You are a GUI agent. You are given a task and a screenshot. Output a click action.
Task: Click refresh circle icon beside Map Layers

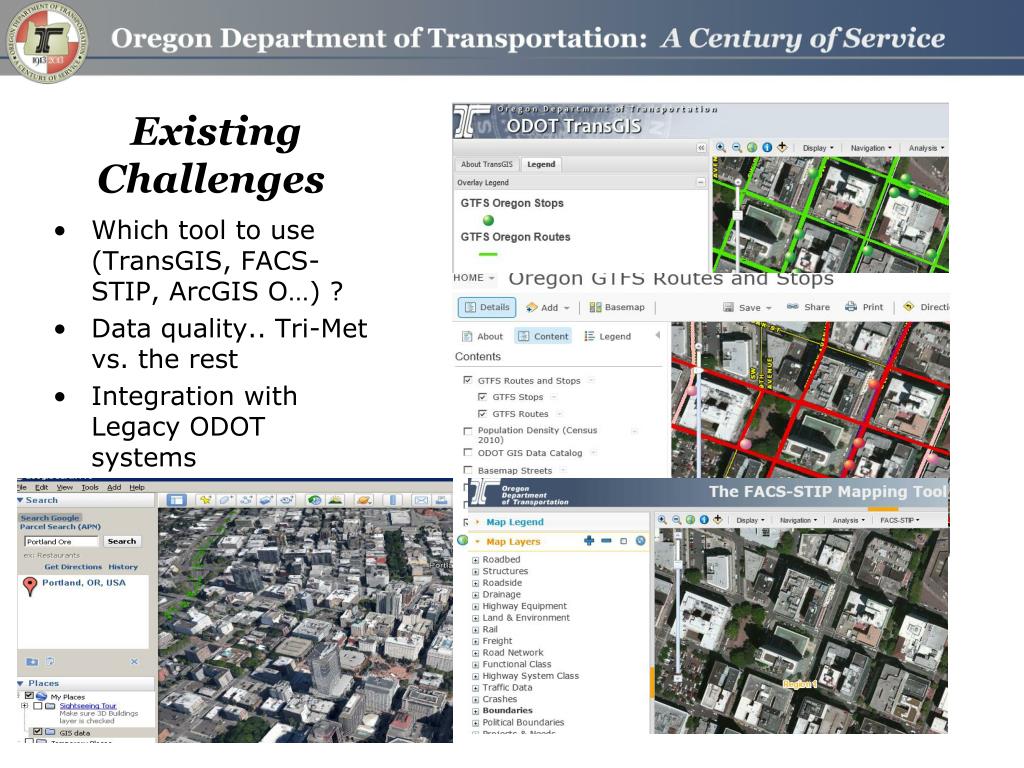tap(641, 541)
